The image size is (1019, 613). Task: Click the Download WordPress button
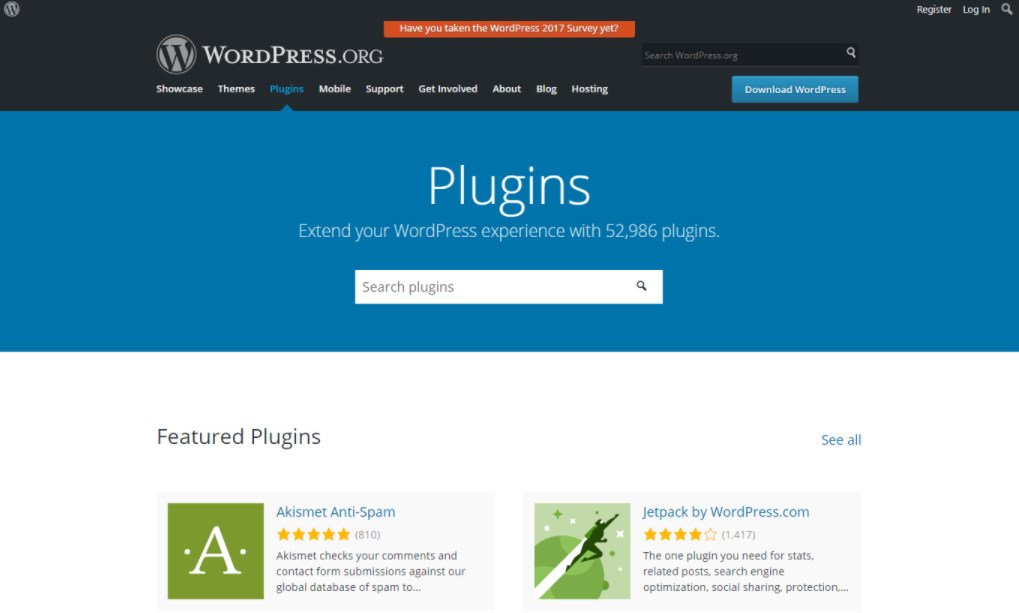[795, 90]
